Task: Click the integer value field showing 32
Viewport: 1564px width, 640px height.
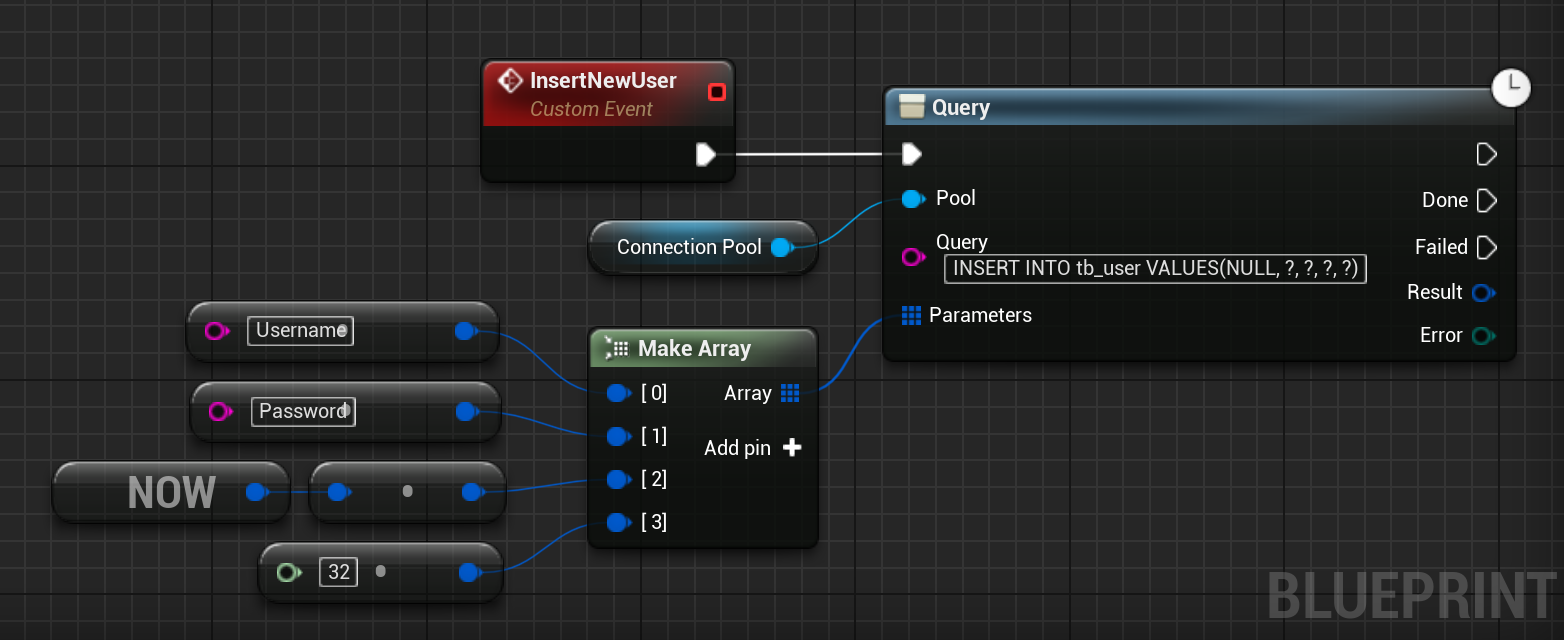Action: click(x=339, y=572)
